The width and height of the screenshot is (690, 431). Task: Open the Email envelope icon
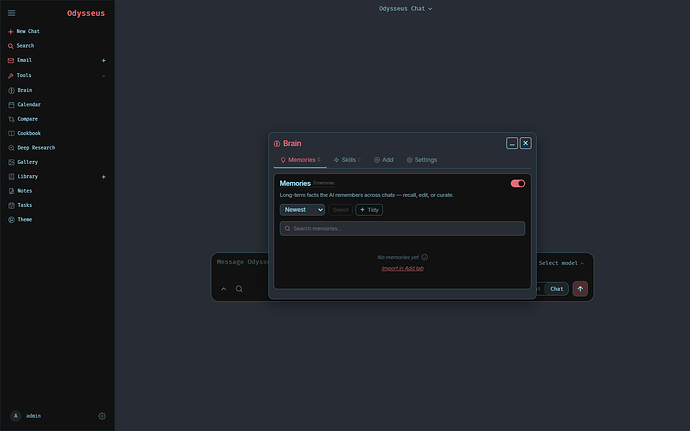click(11, 60)
